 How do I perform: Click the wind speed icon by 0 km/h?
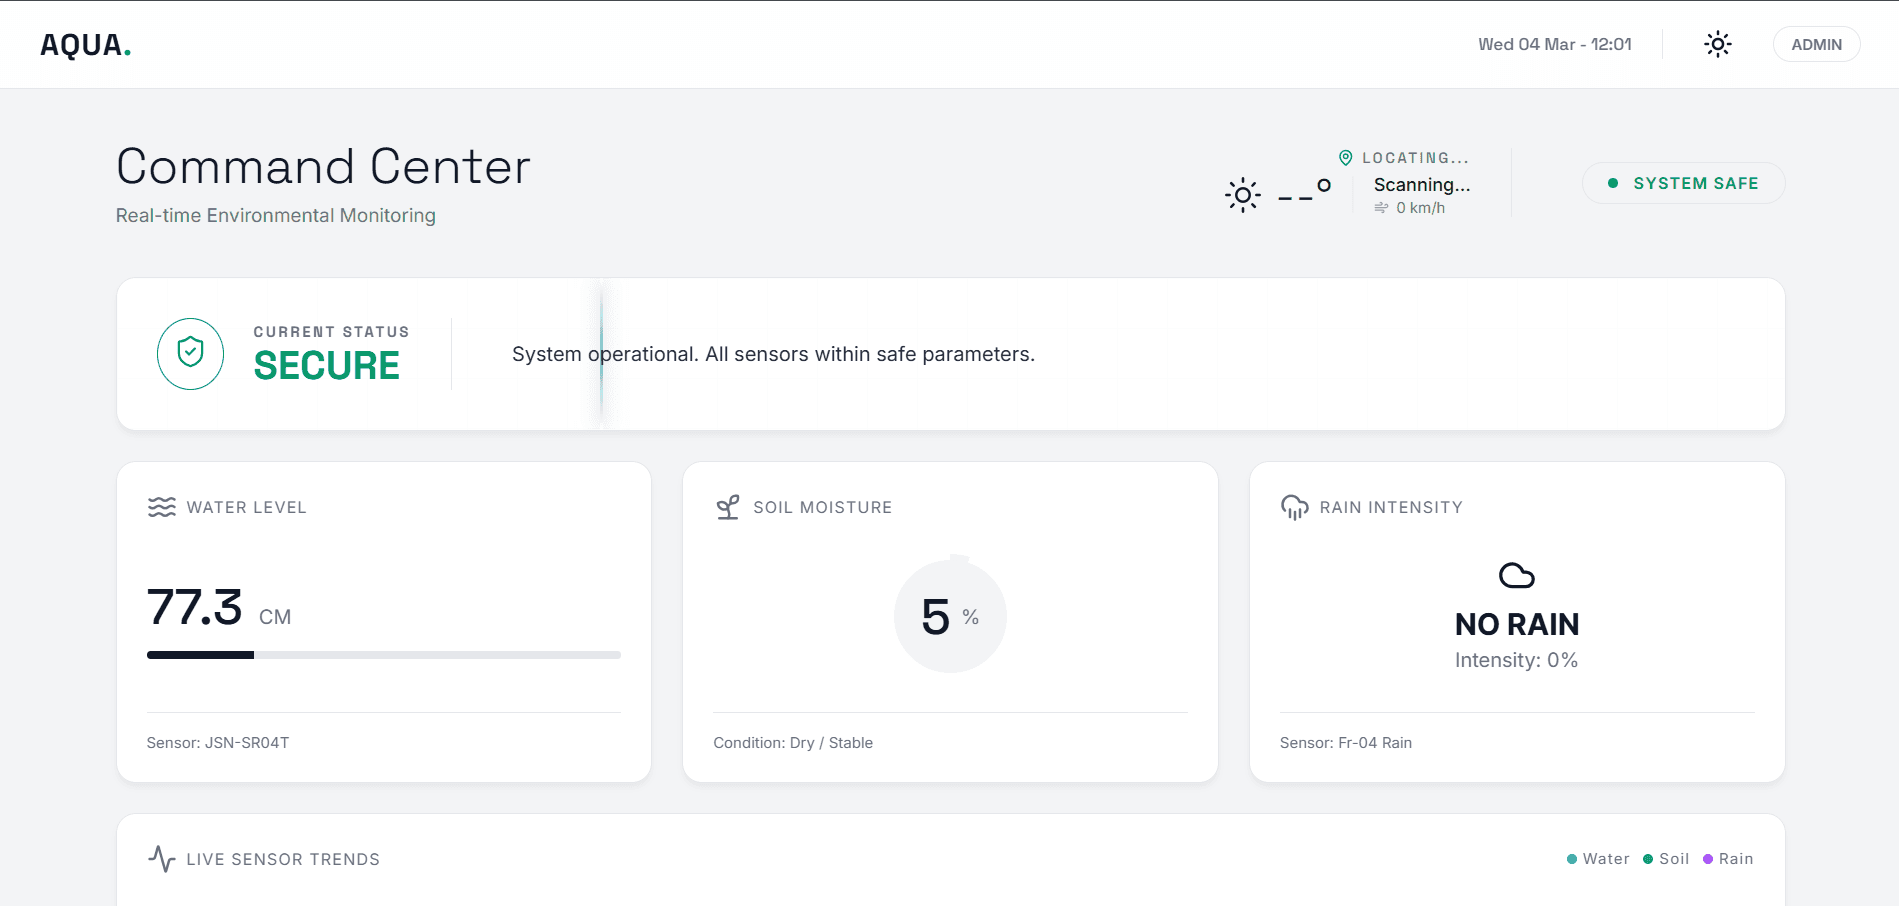(x=1381, y=208)
